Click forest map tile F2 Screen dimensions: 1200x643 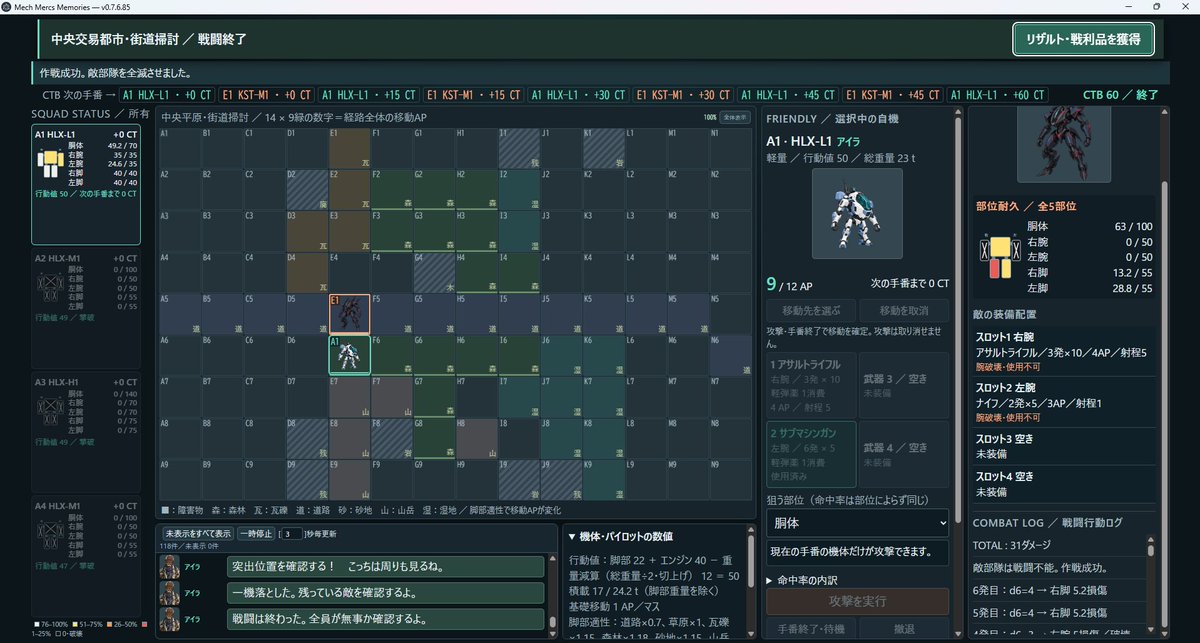tap(392, 189)
